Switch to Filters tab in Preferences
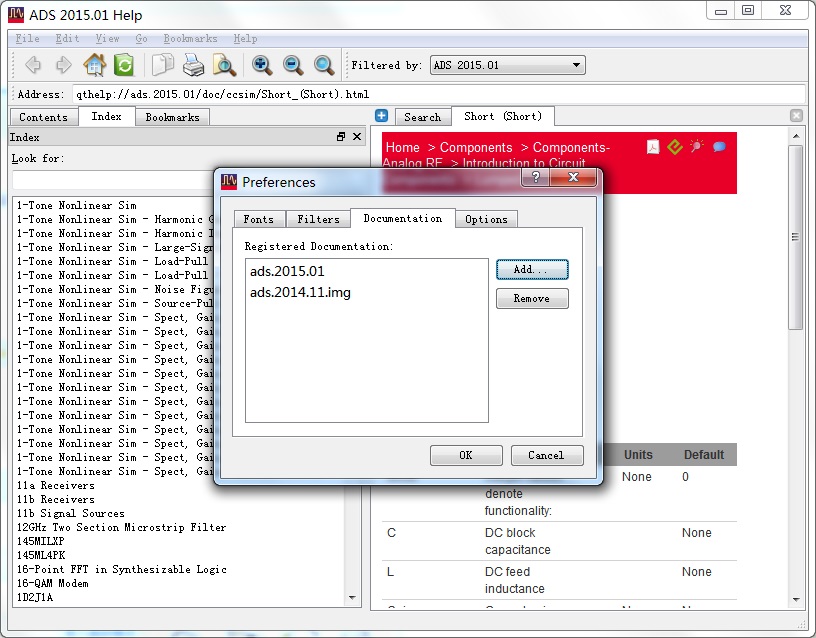Screen dimensions: 816x638 (318, 219)
